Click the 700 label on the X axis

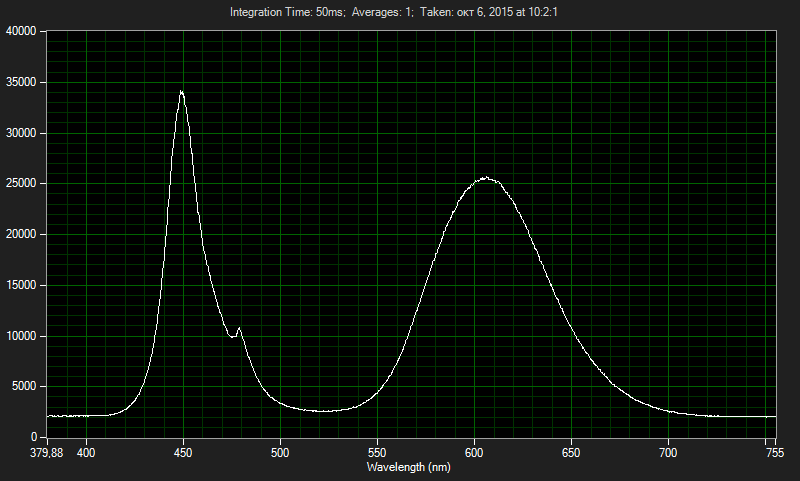point(668,453)
